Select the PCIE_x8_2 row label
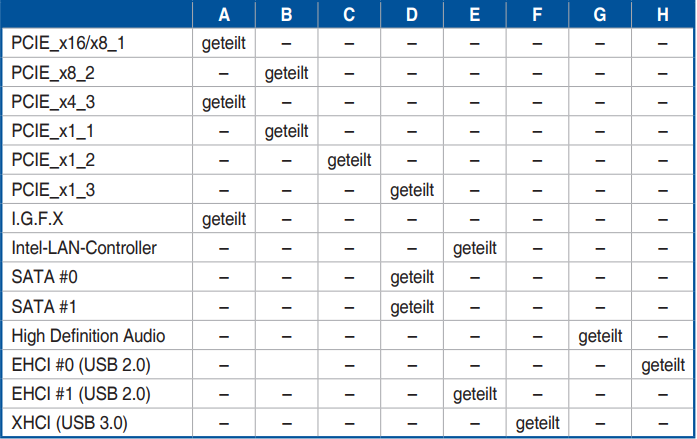The width and height of the screenshot is (697, 439). point(53,73)
